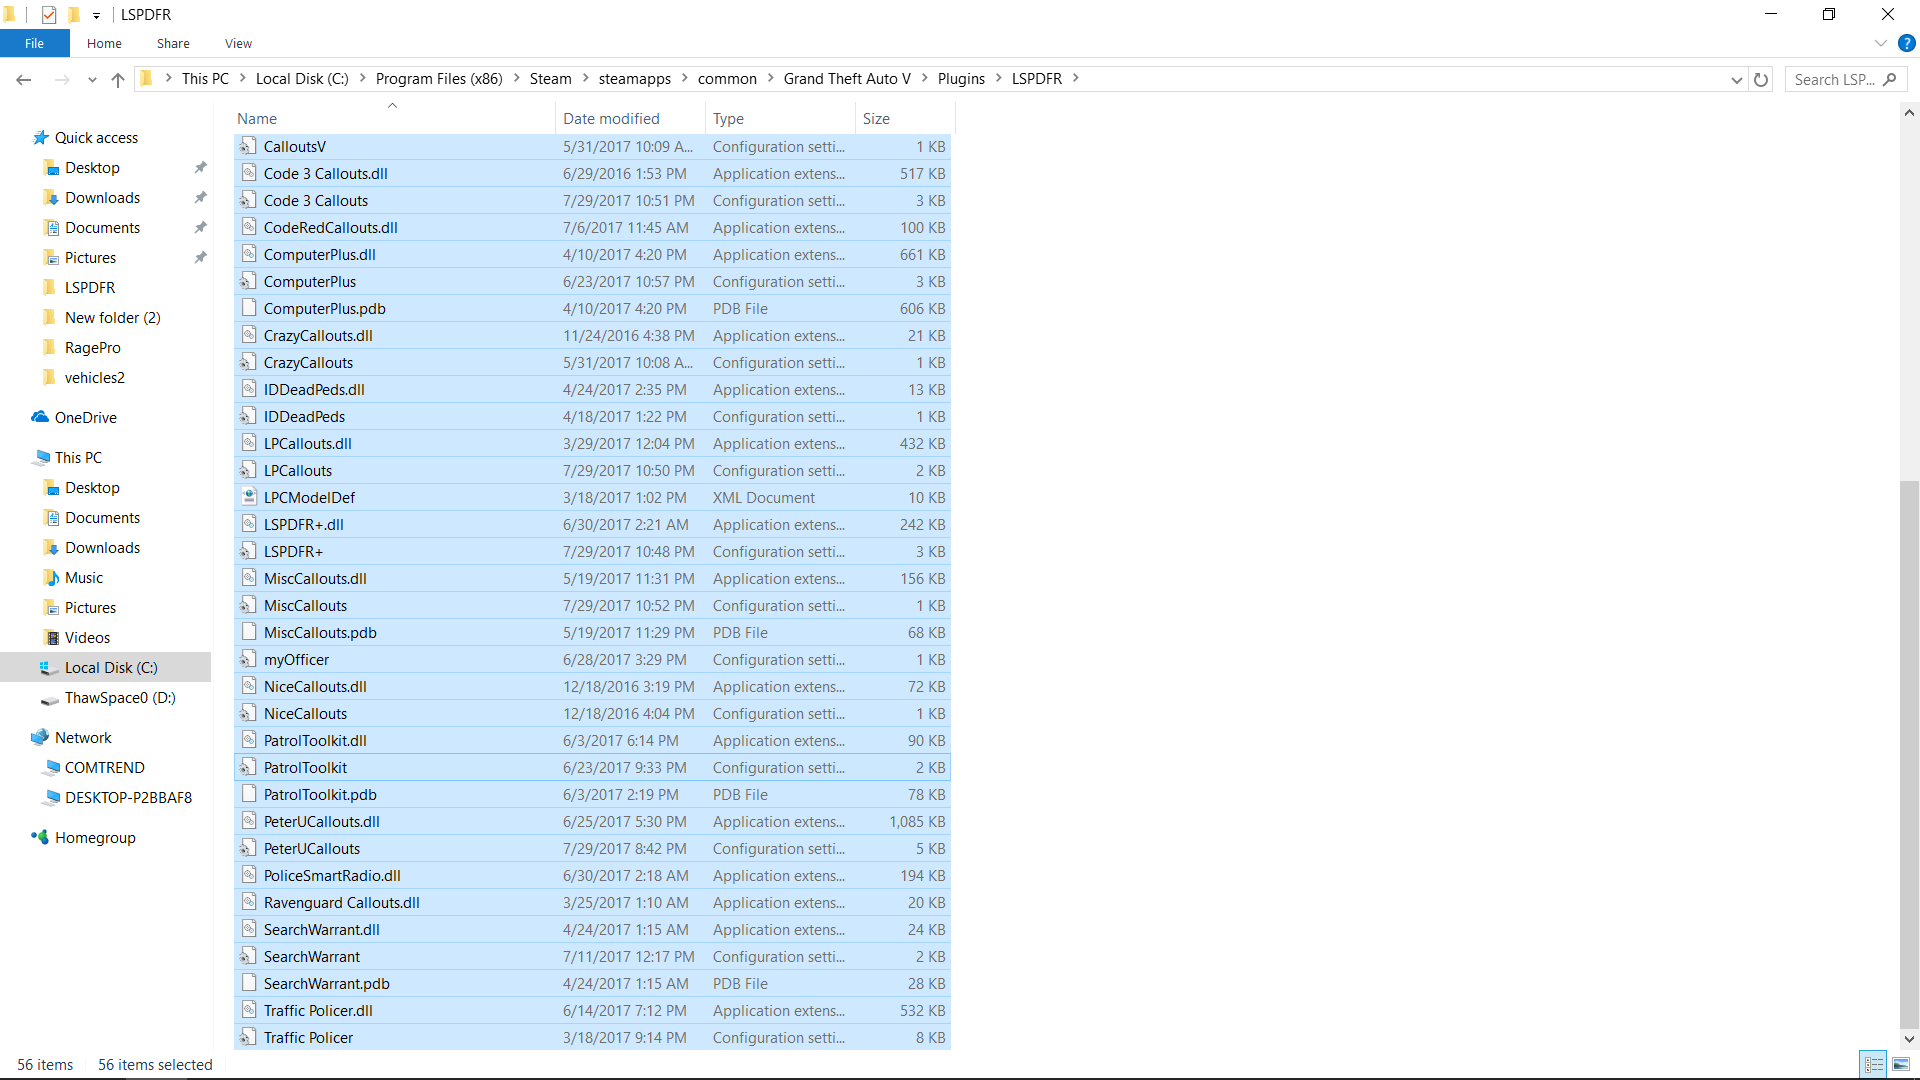Open recent locations dropdown arrow
This screenshot has height=1080, width=1920.
coord(92,79)
